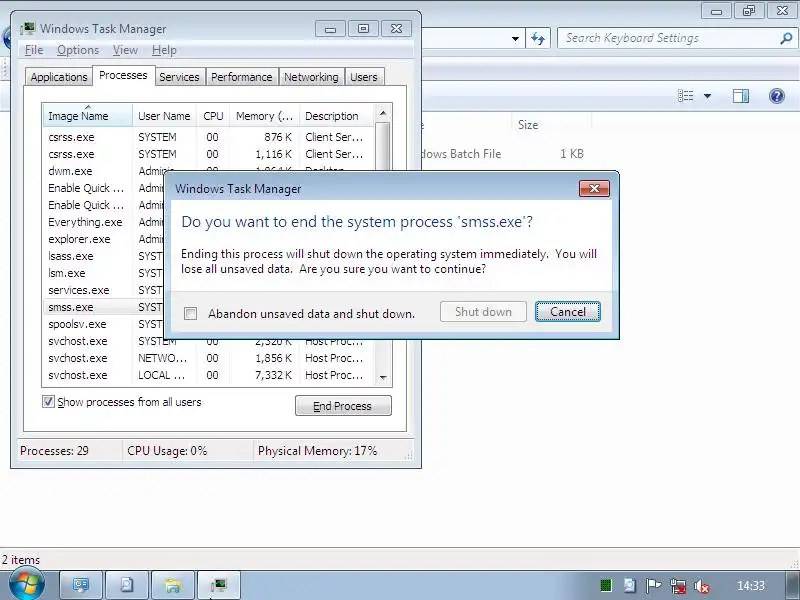Open the Windows Start orb
The image size is (800, 600).
click(x=26, y=585)
